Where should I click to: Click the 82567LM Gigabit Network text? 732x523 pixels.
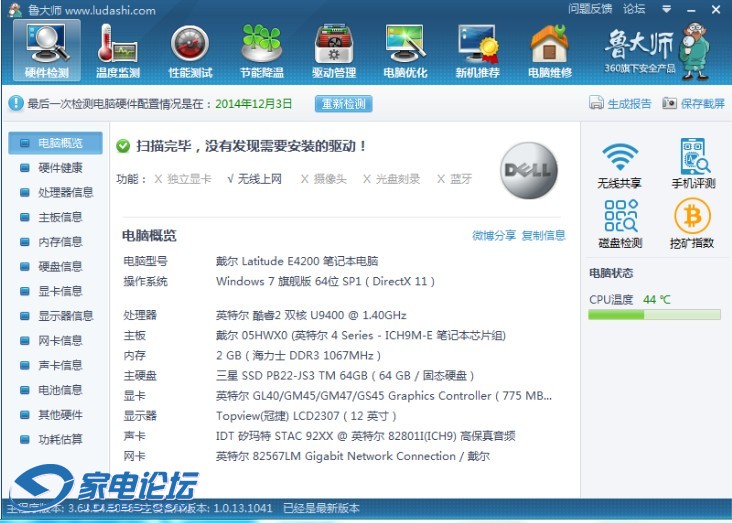pyautogui.click(x=352, y=456)
